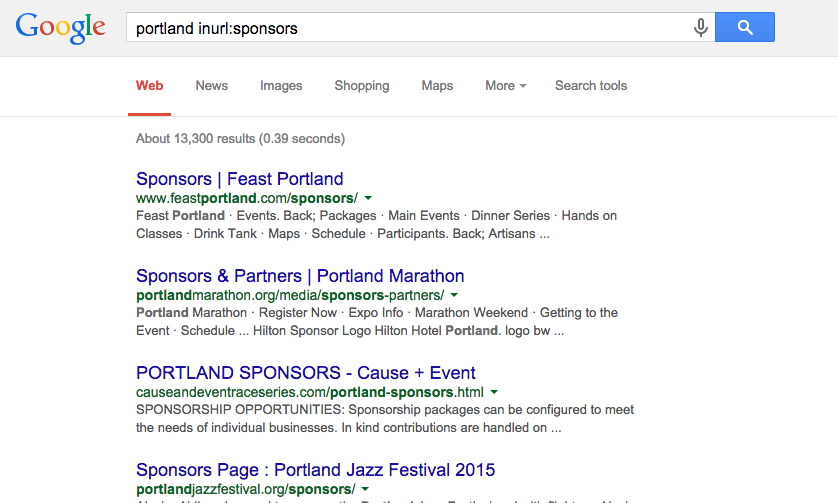The height and width of the screenshot is (503, 838).
Task: Click the www.feastportland.com/sponsors/ URL text
Action: 247,198
